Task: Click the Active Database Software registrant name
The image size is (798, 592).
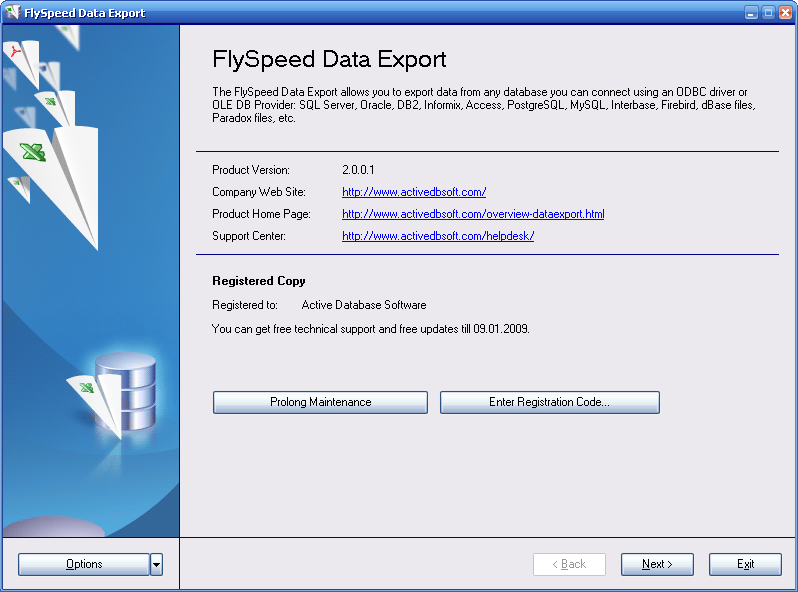Action: click(364, 305)
